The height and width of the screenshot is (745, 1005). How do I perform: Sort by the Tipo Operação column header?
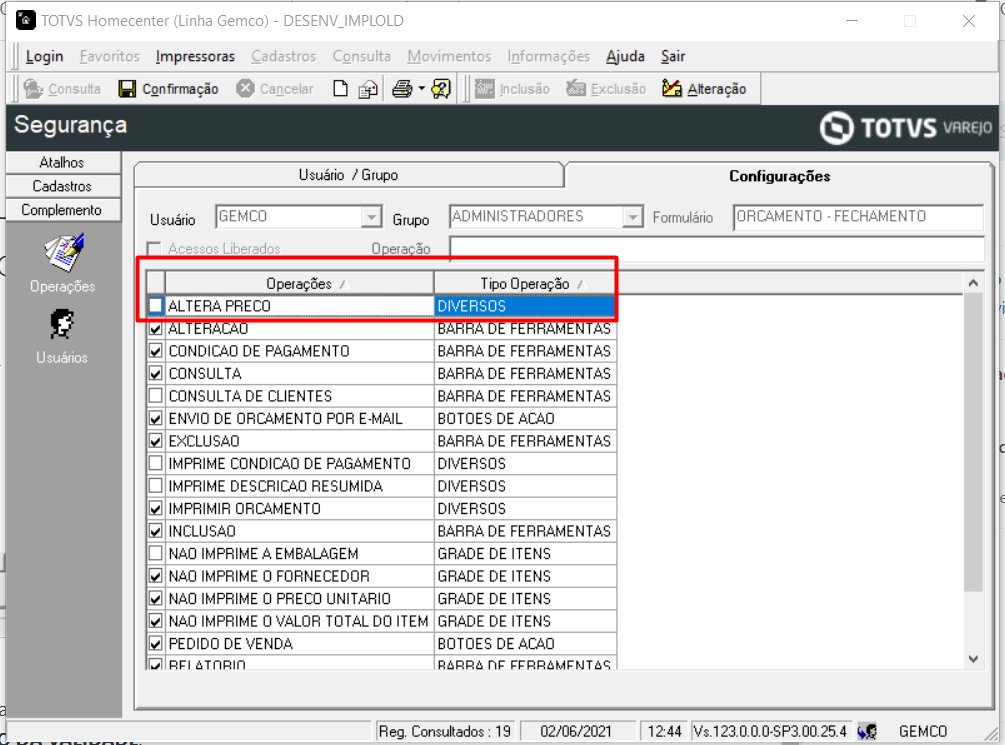click(525, 283)
